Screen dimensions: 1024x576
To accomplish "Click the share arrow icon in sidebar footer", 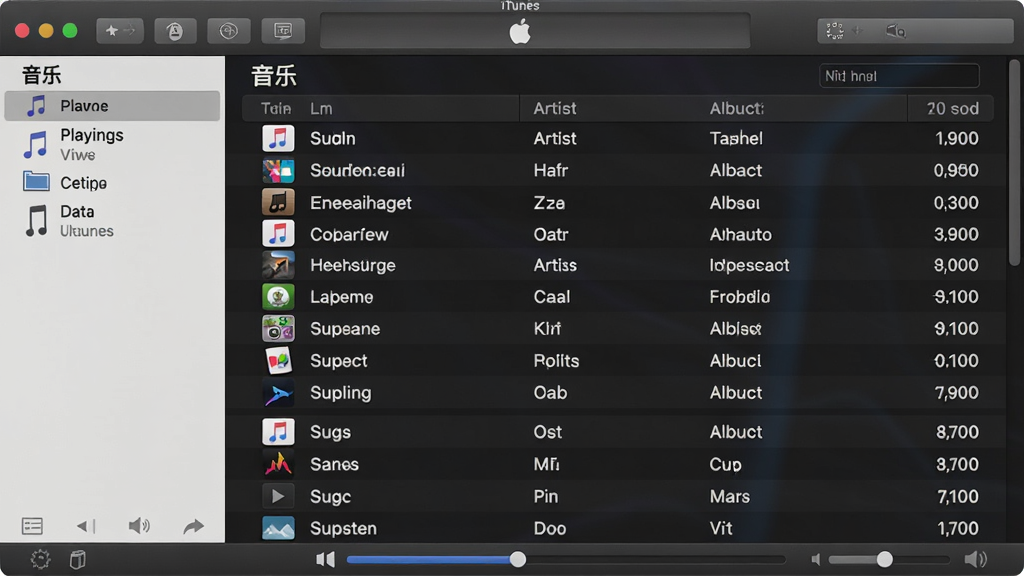I will click(193, 526).
